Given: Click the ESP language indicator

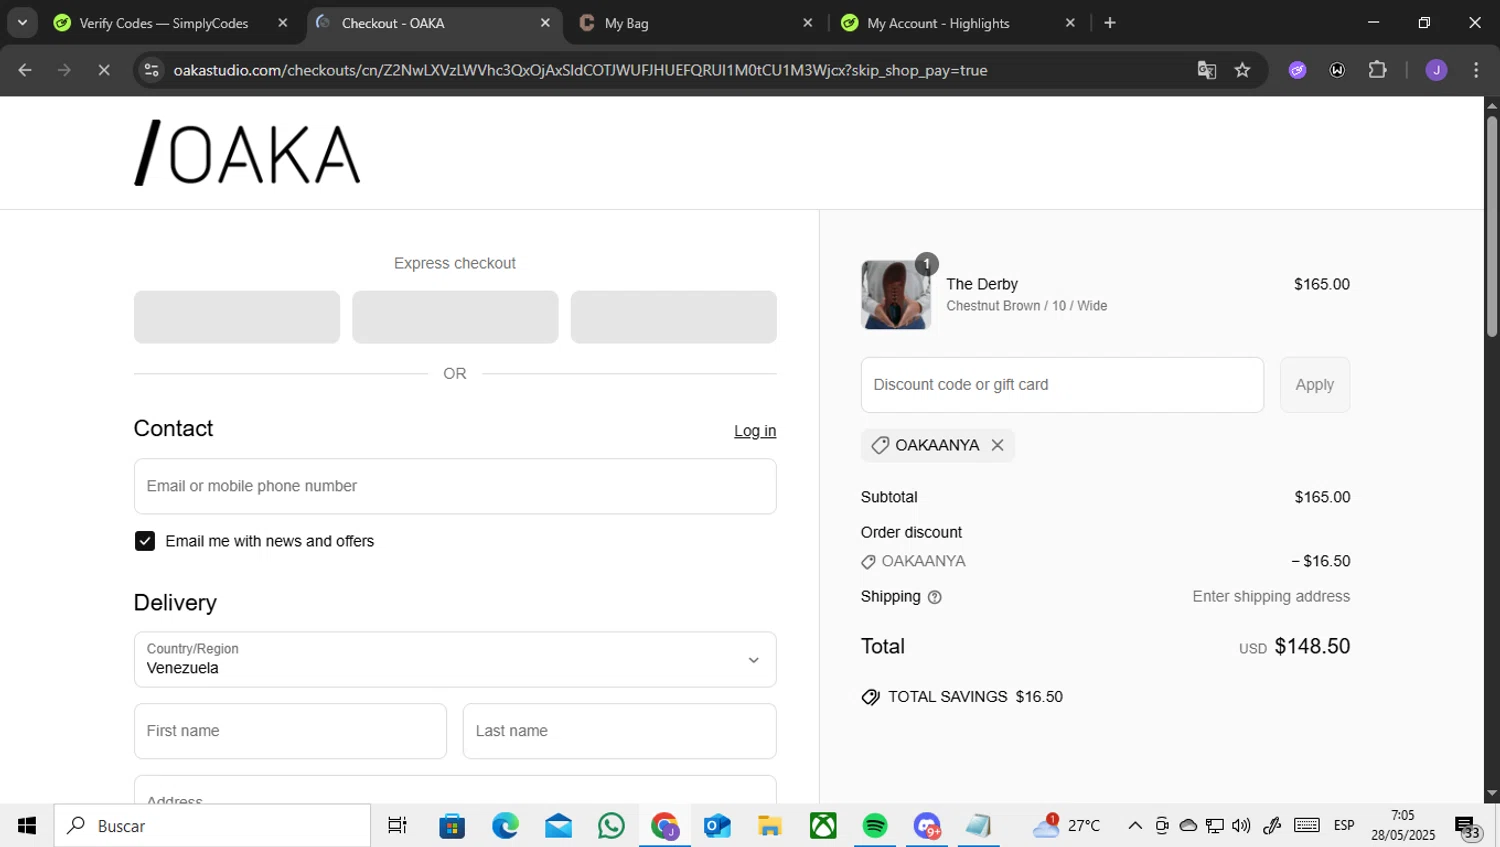Looking at the screenshot, I should click(1343, 826).
